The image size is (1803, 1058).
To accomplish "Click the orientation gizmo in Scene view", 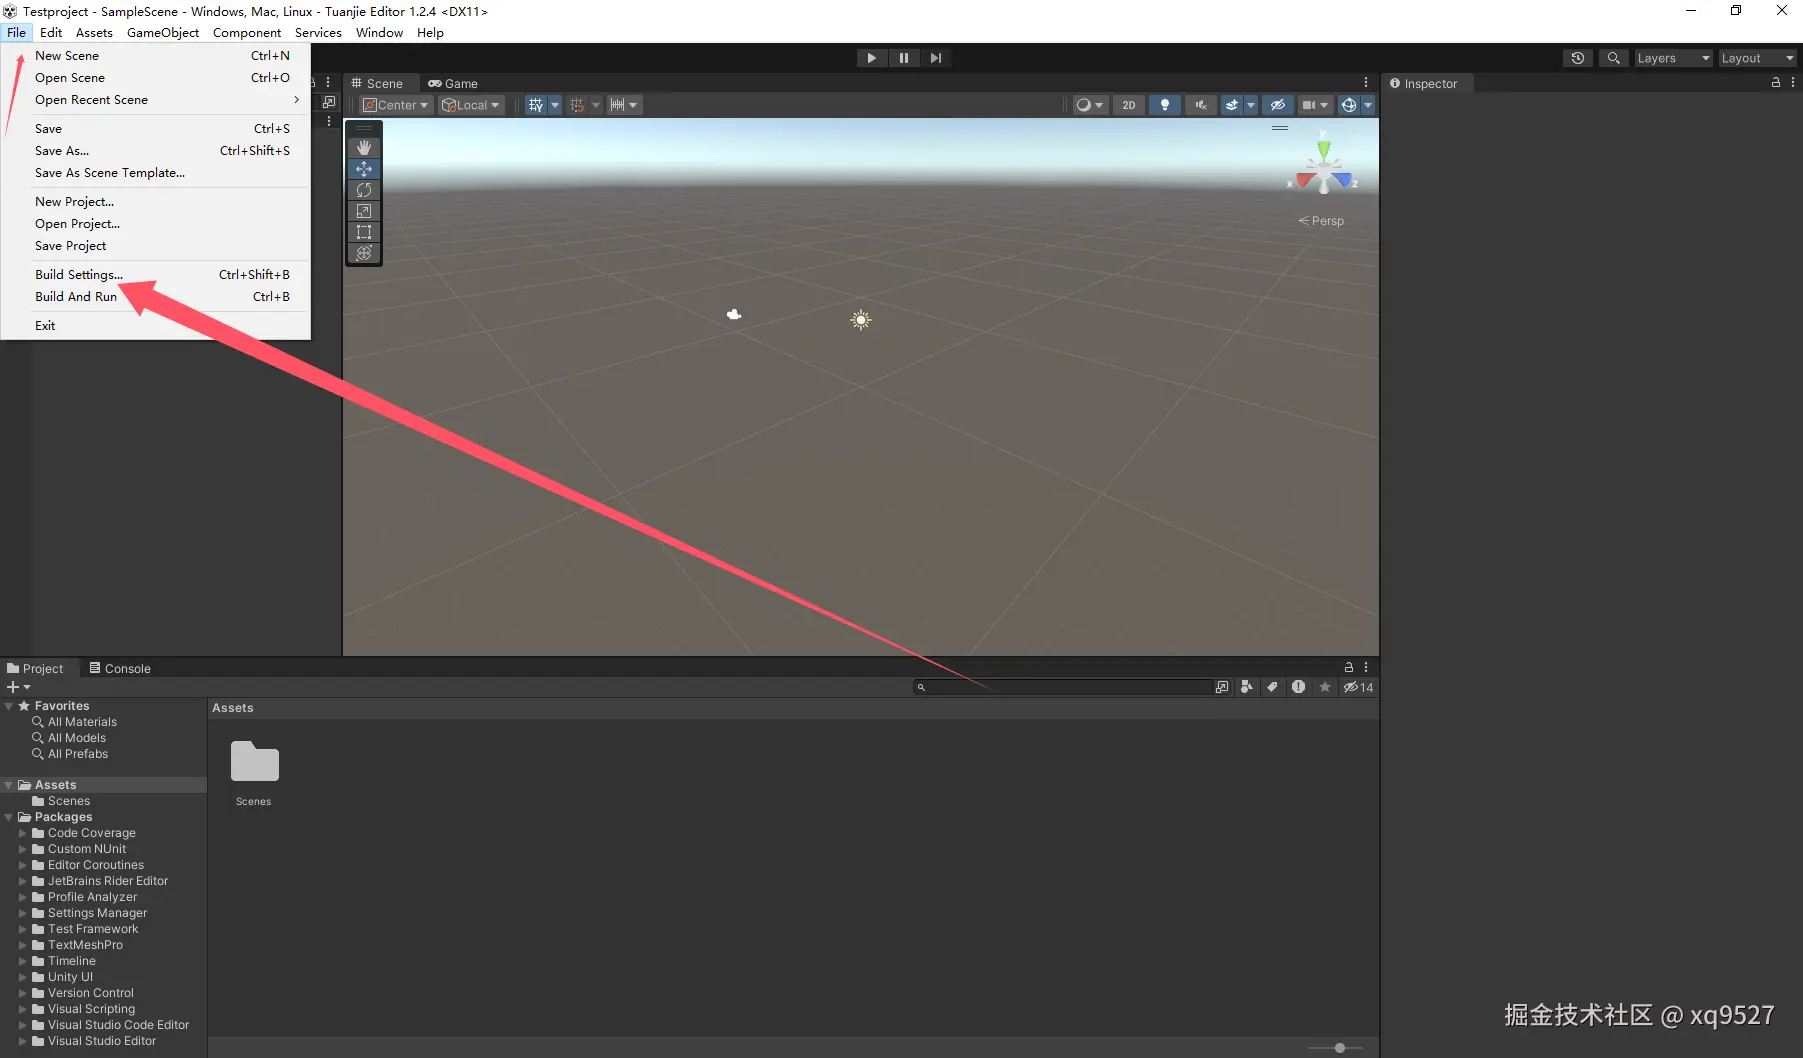I will click(x=1323, y=166).
